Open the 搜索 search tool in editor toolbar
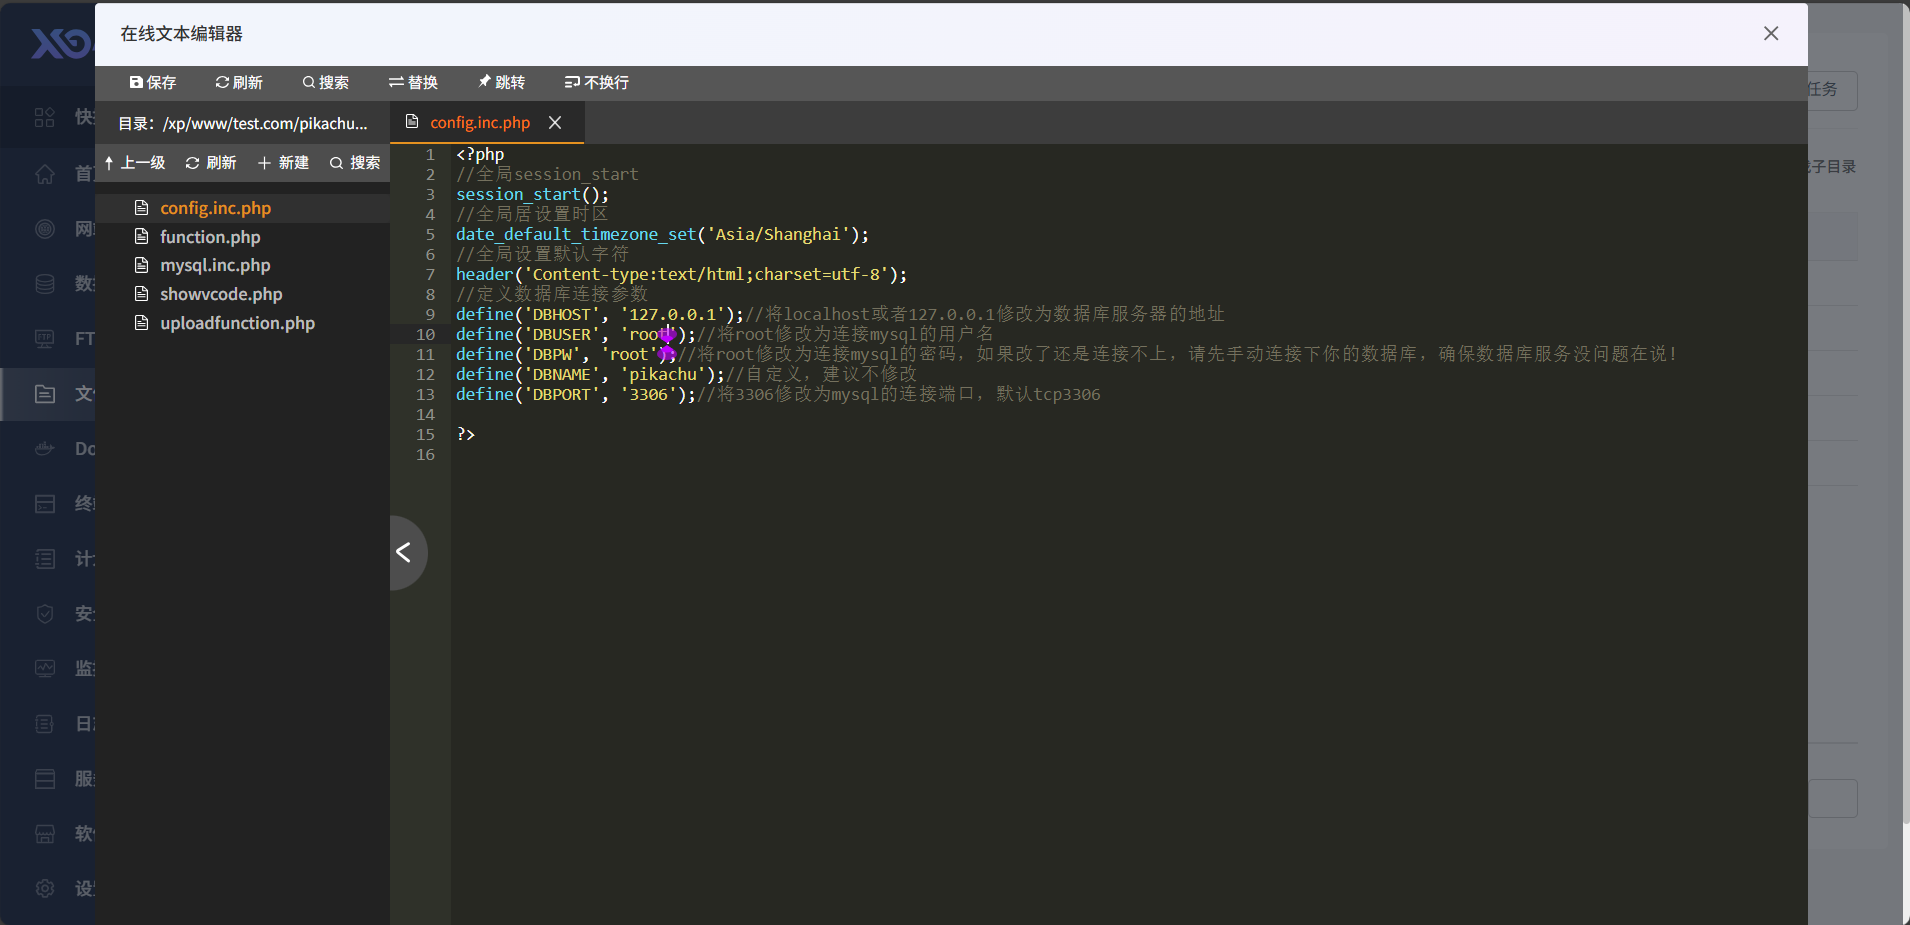1910x925 pixels. click(x=326, y=82)
